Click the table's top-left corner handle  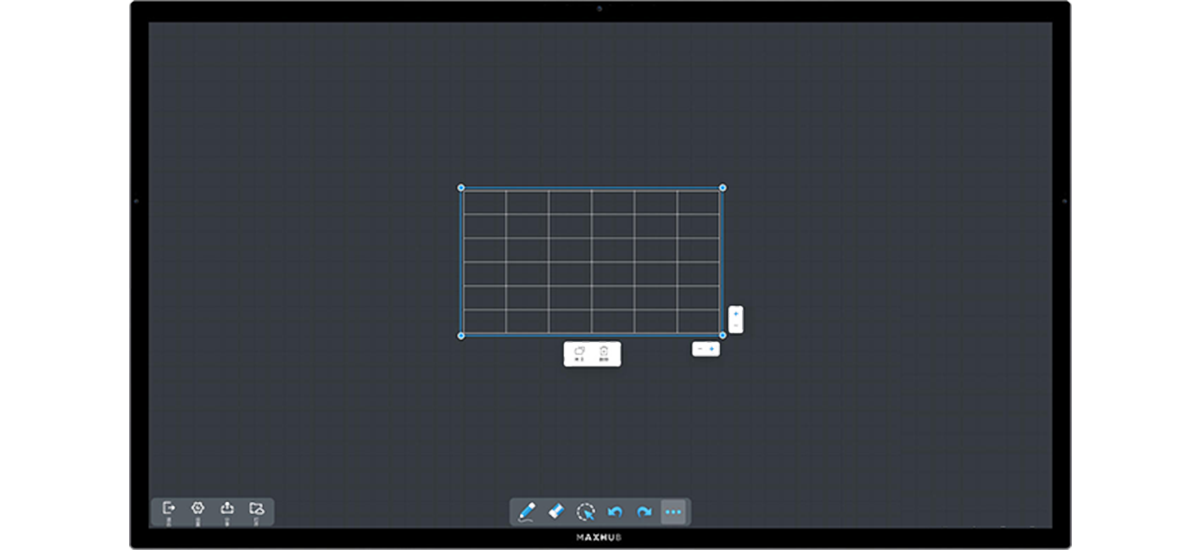461,188
